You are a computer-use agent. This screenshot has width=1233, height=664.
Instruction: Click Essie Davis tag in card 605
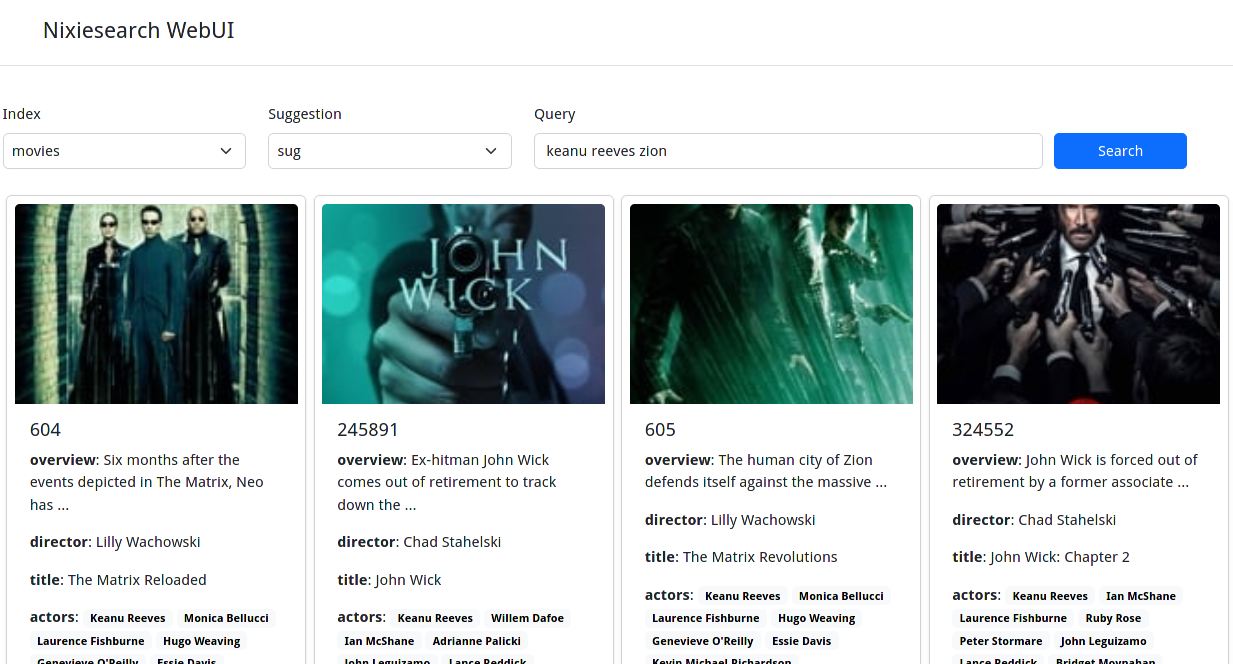pos(802,641)
